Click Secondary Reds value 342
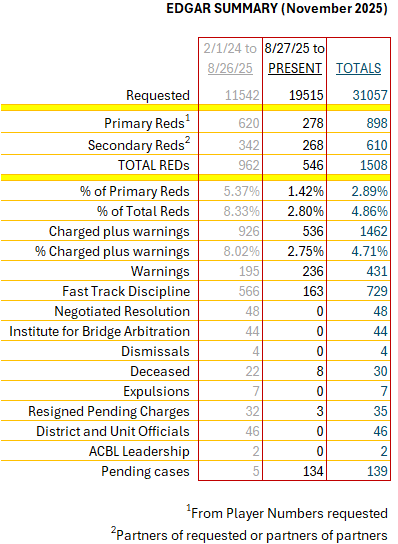The image size is (398, 544). click(249, 145)
